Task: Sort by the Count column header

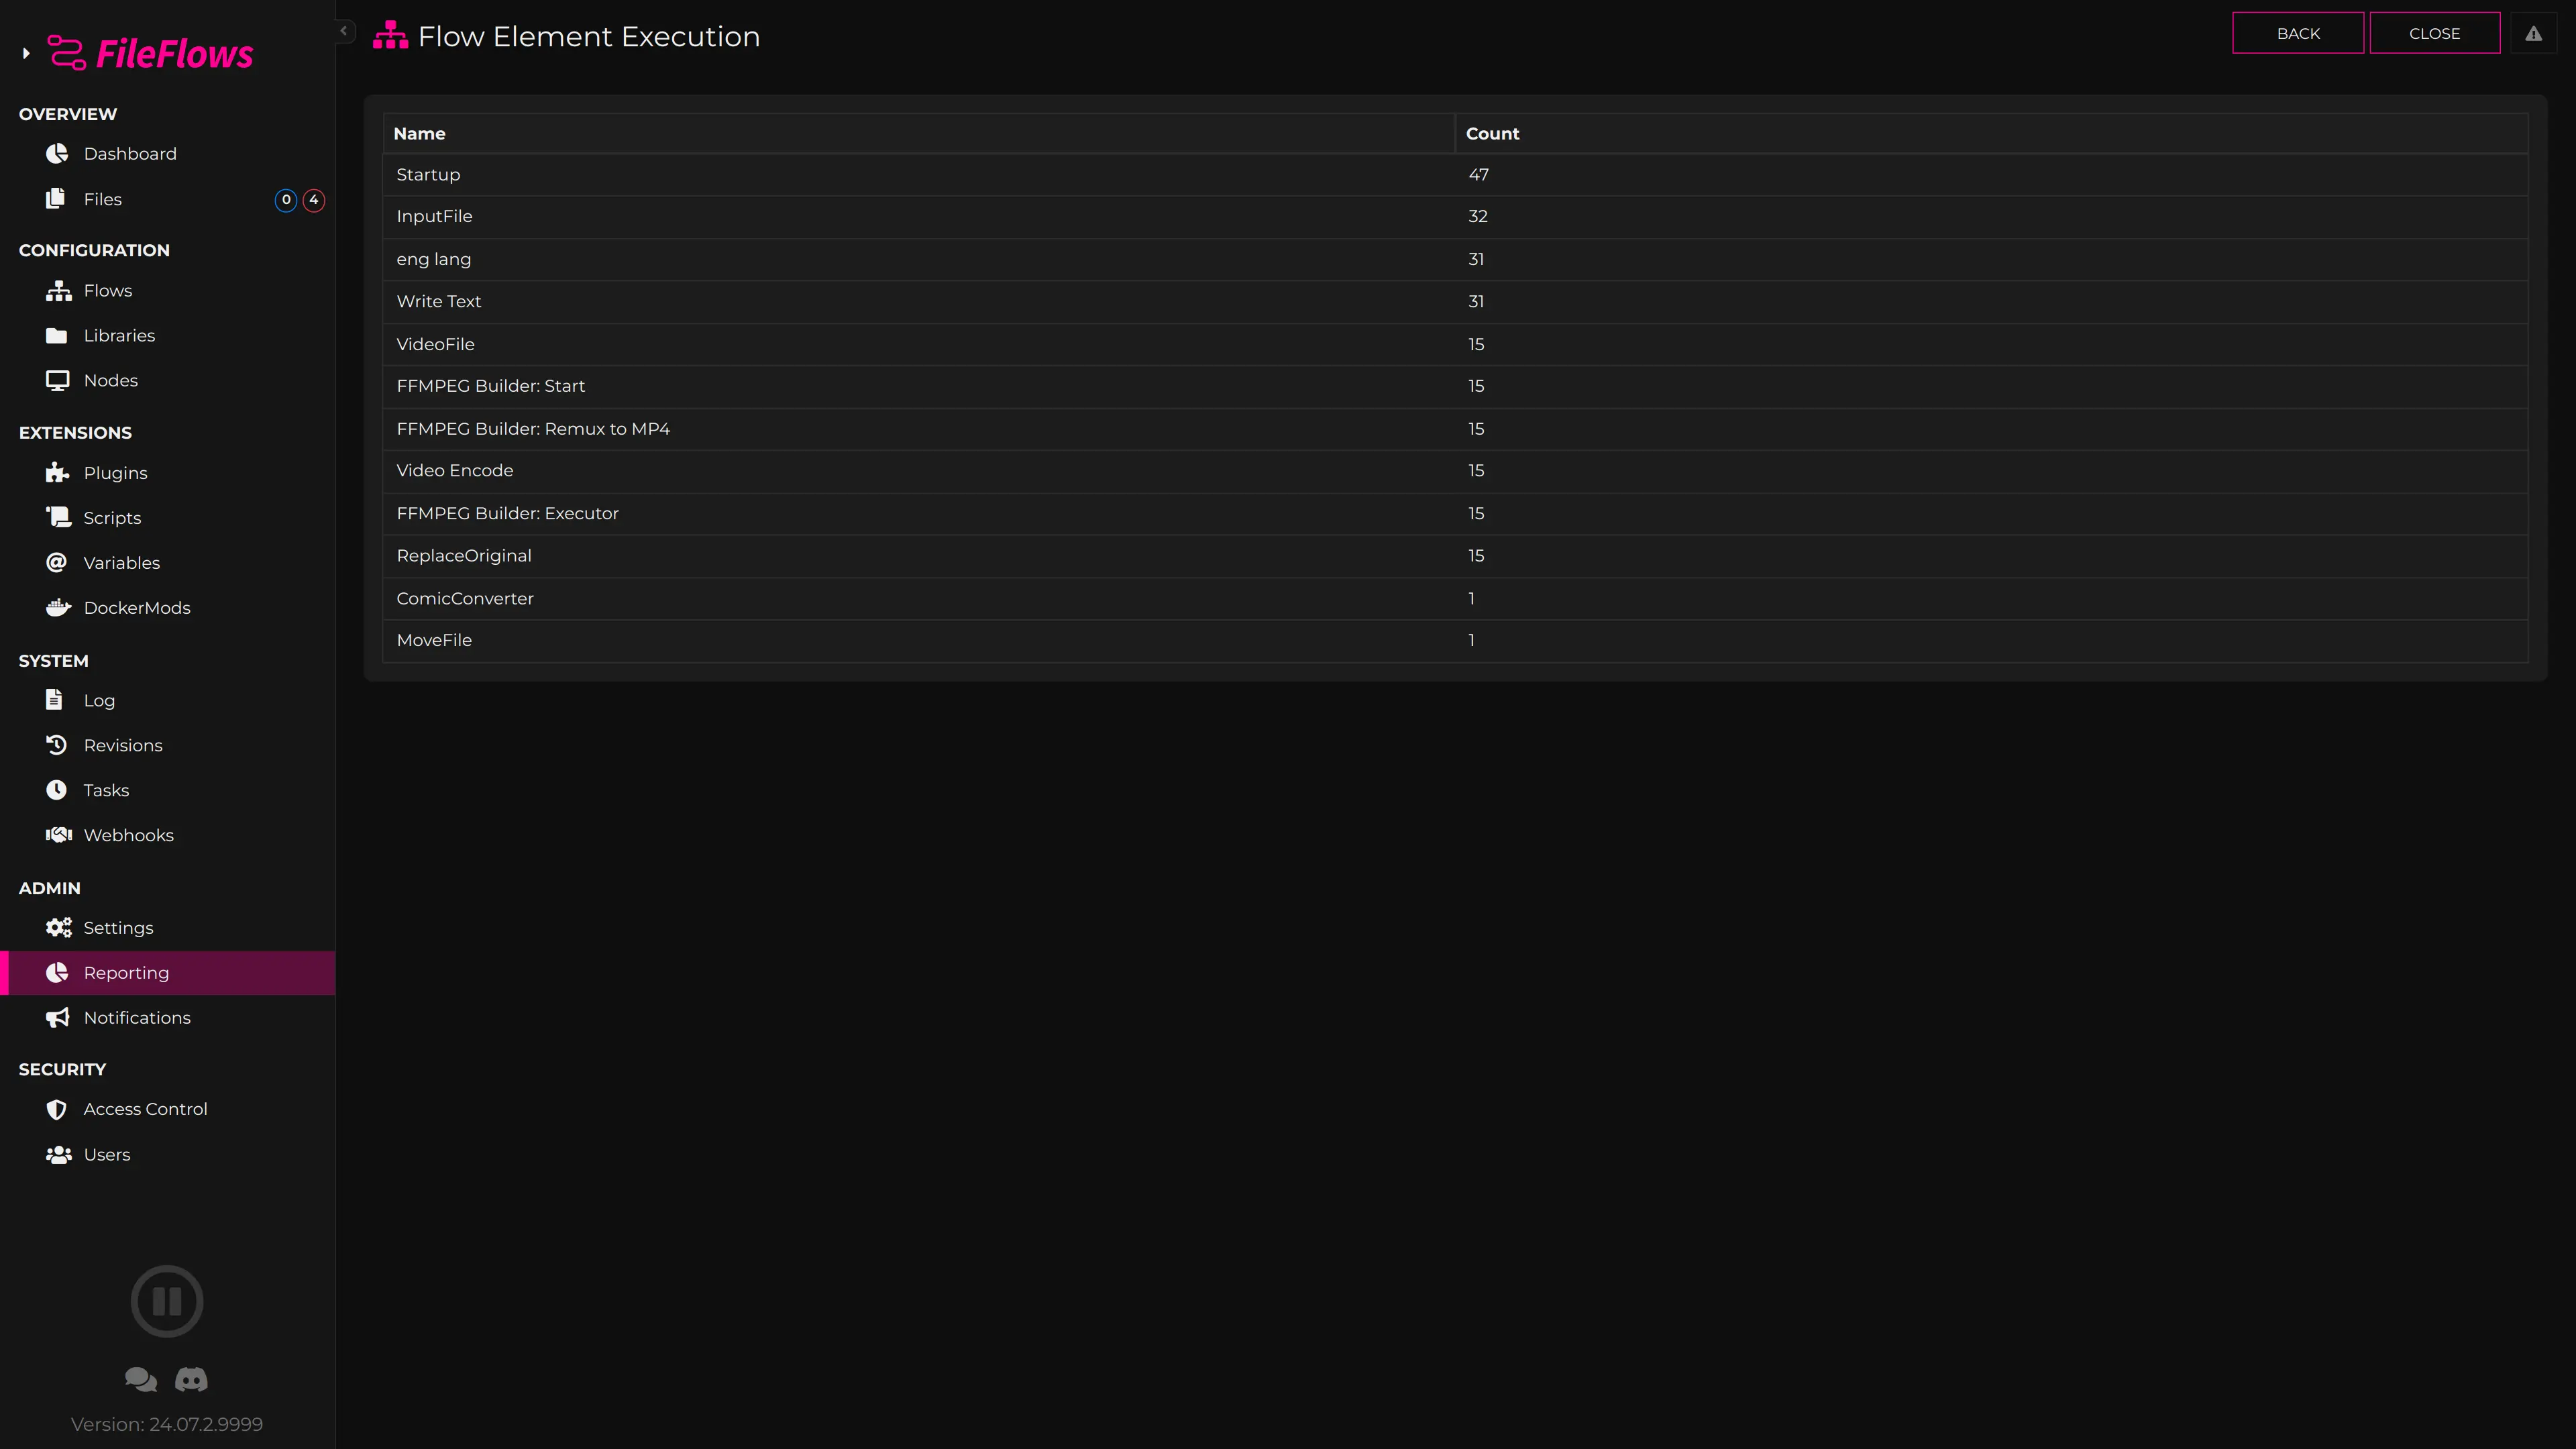Action: (1991, 133)
